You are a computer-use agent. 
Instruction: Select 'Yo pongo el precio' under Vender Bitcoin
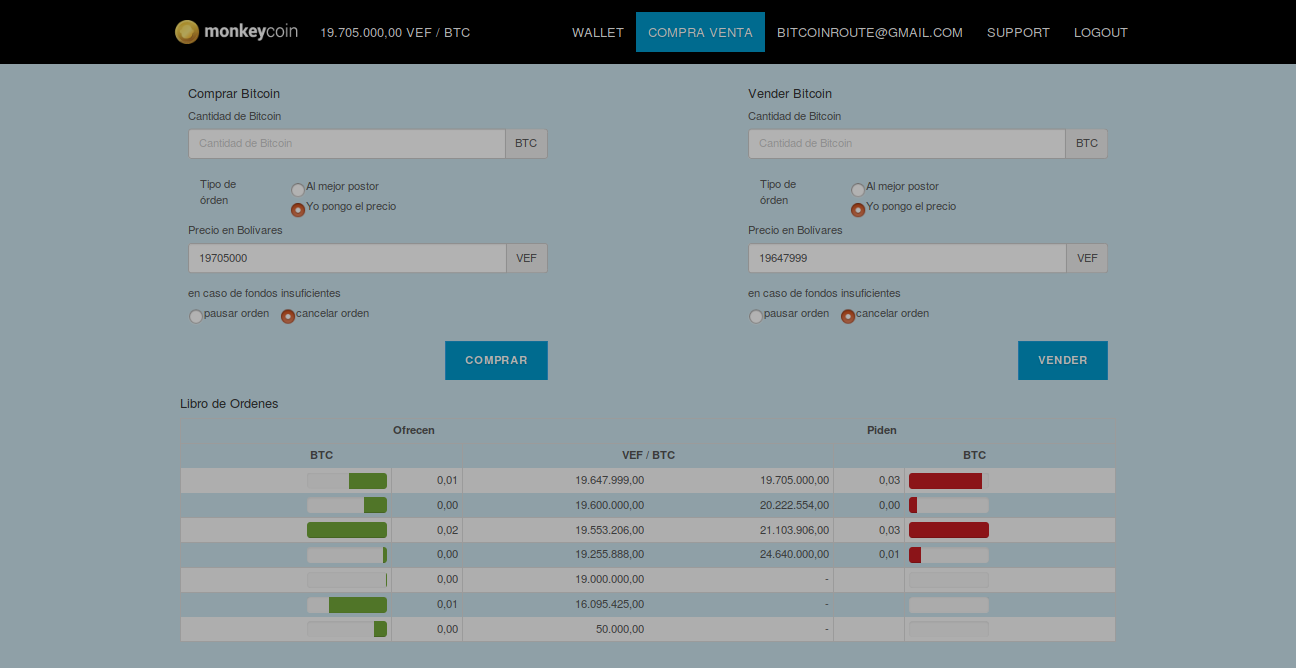(858, 209)
